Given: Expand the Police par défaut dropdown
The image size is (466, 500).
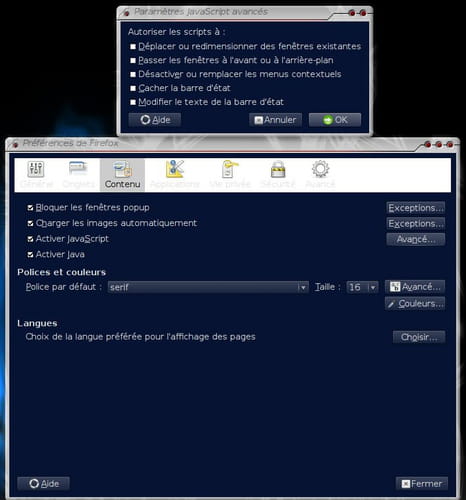Looking at the screenshot, I should pos(208,287).
